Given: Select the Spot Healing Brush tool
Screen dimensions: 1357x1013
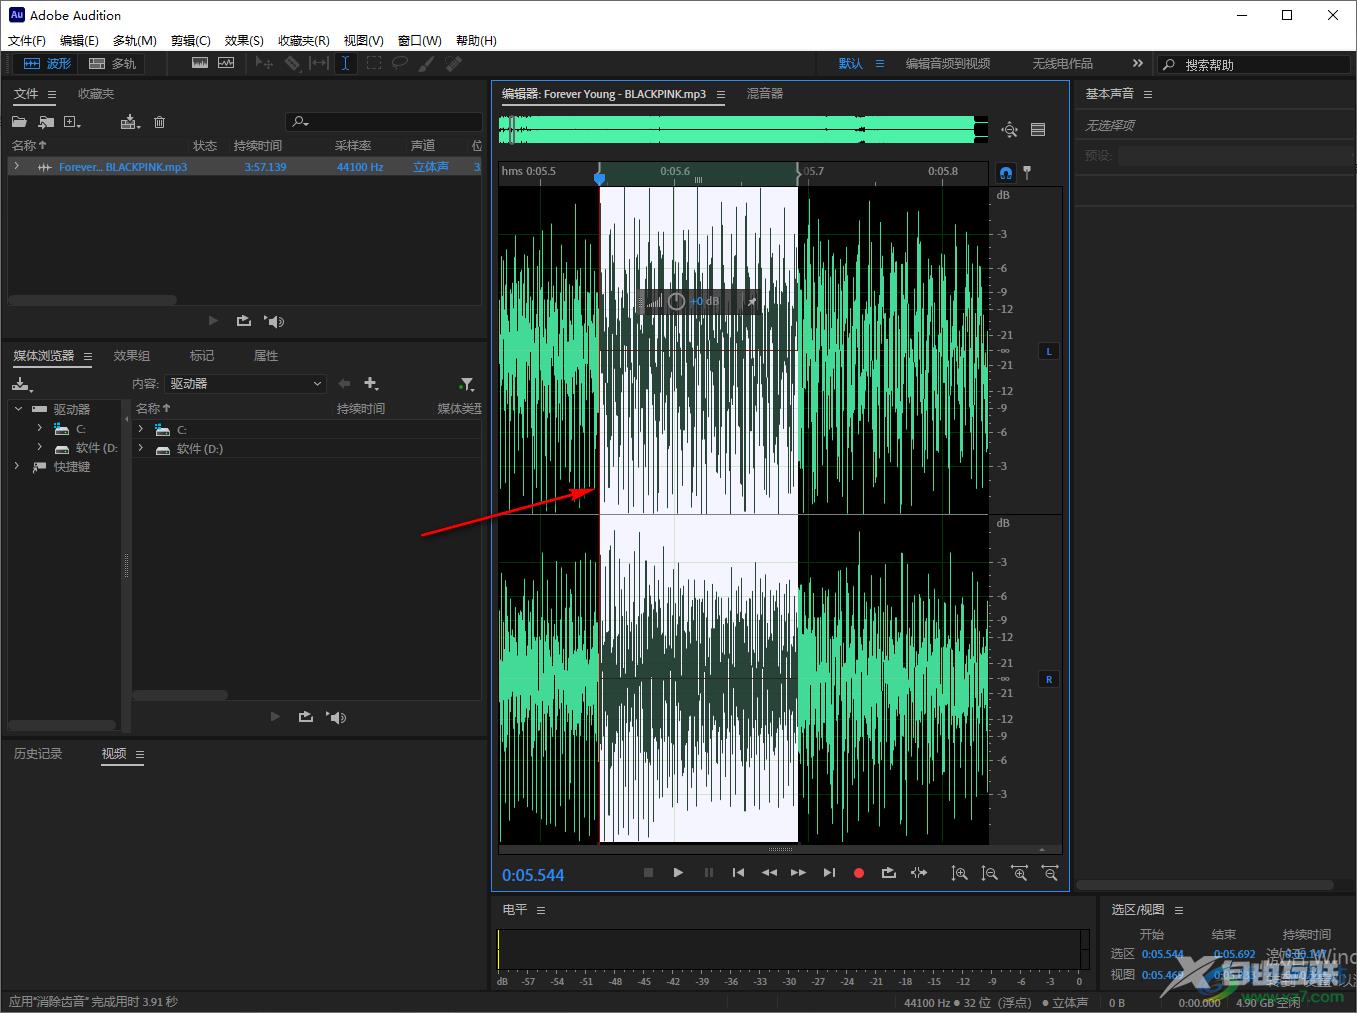Looking at the screenshot, I should click(454, 63).
